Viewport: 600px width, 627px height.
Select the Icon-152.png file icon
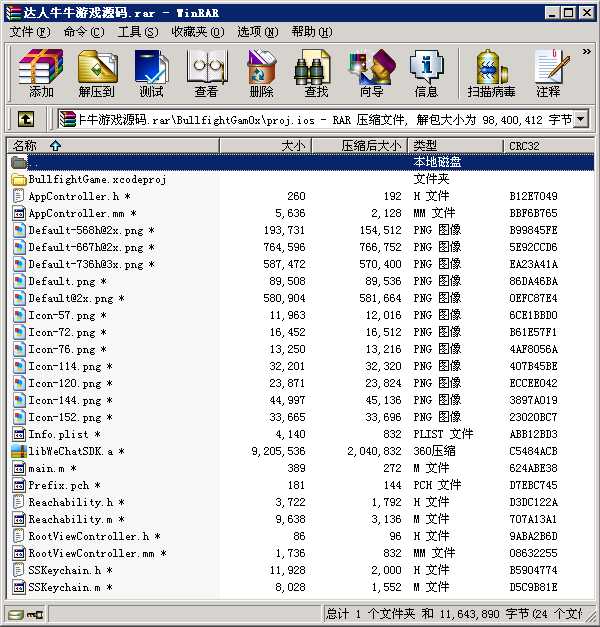point(18,417)
